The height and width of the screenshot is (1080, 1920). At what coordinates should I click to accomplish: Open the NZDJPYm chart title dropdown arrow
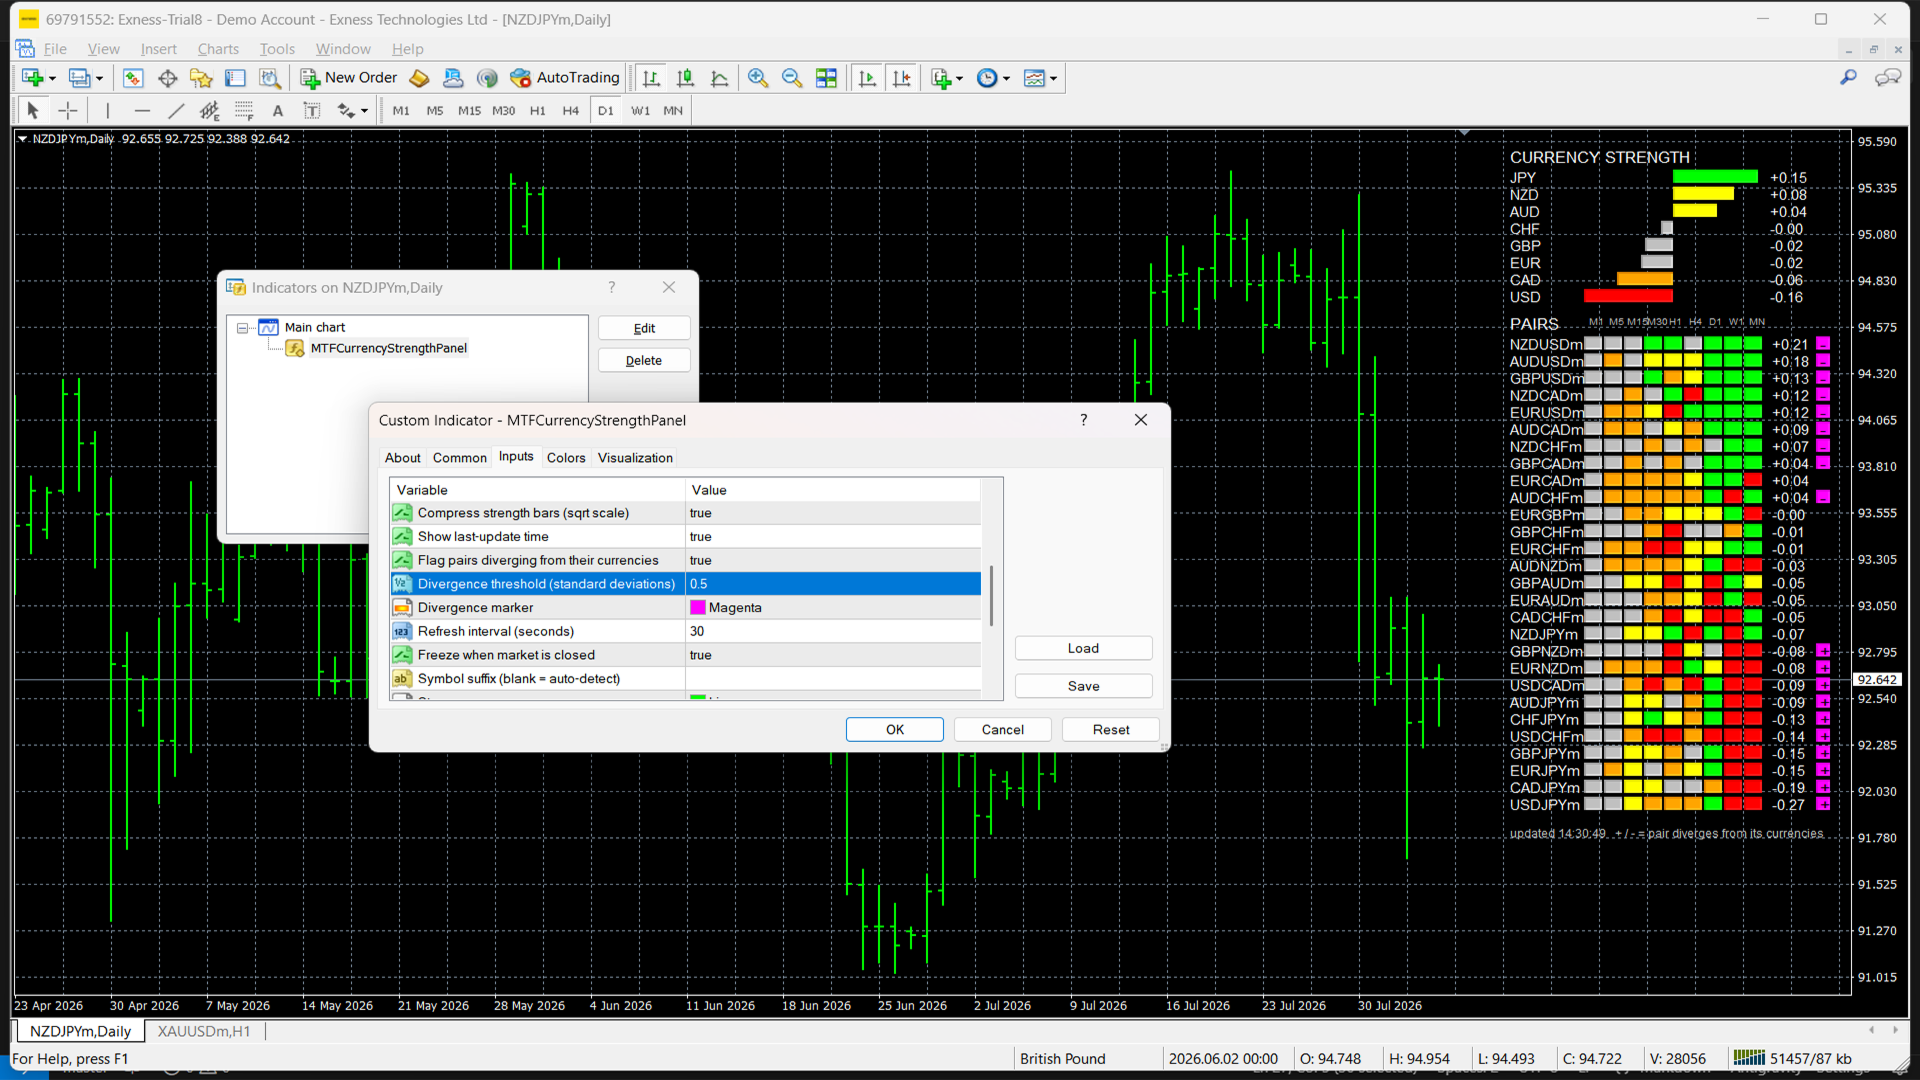(22, 139)
